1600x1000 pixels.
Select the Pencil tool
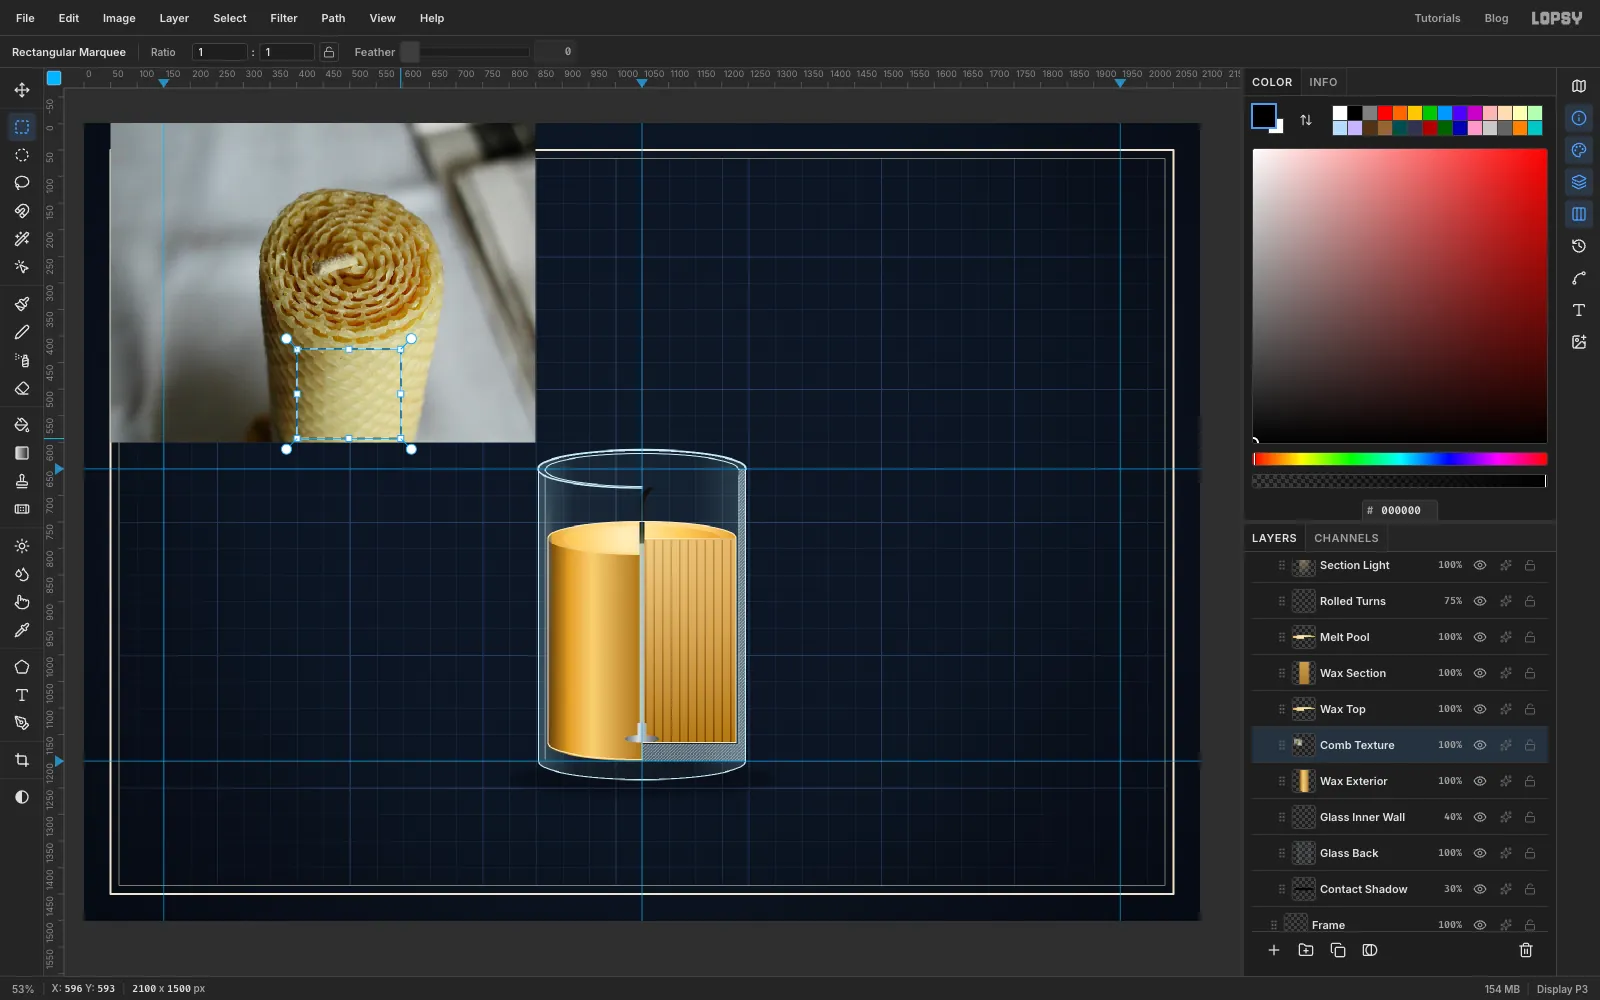[x=22, y=332]
